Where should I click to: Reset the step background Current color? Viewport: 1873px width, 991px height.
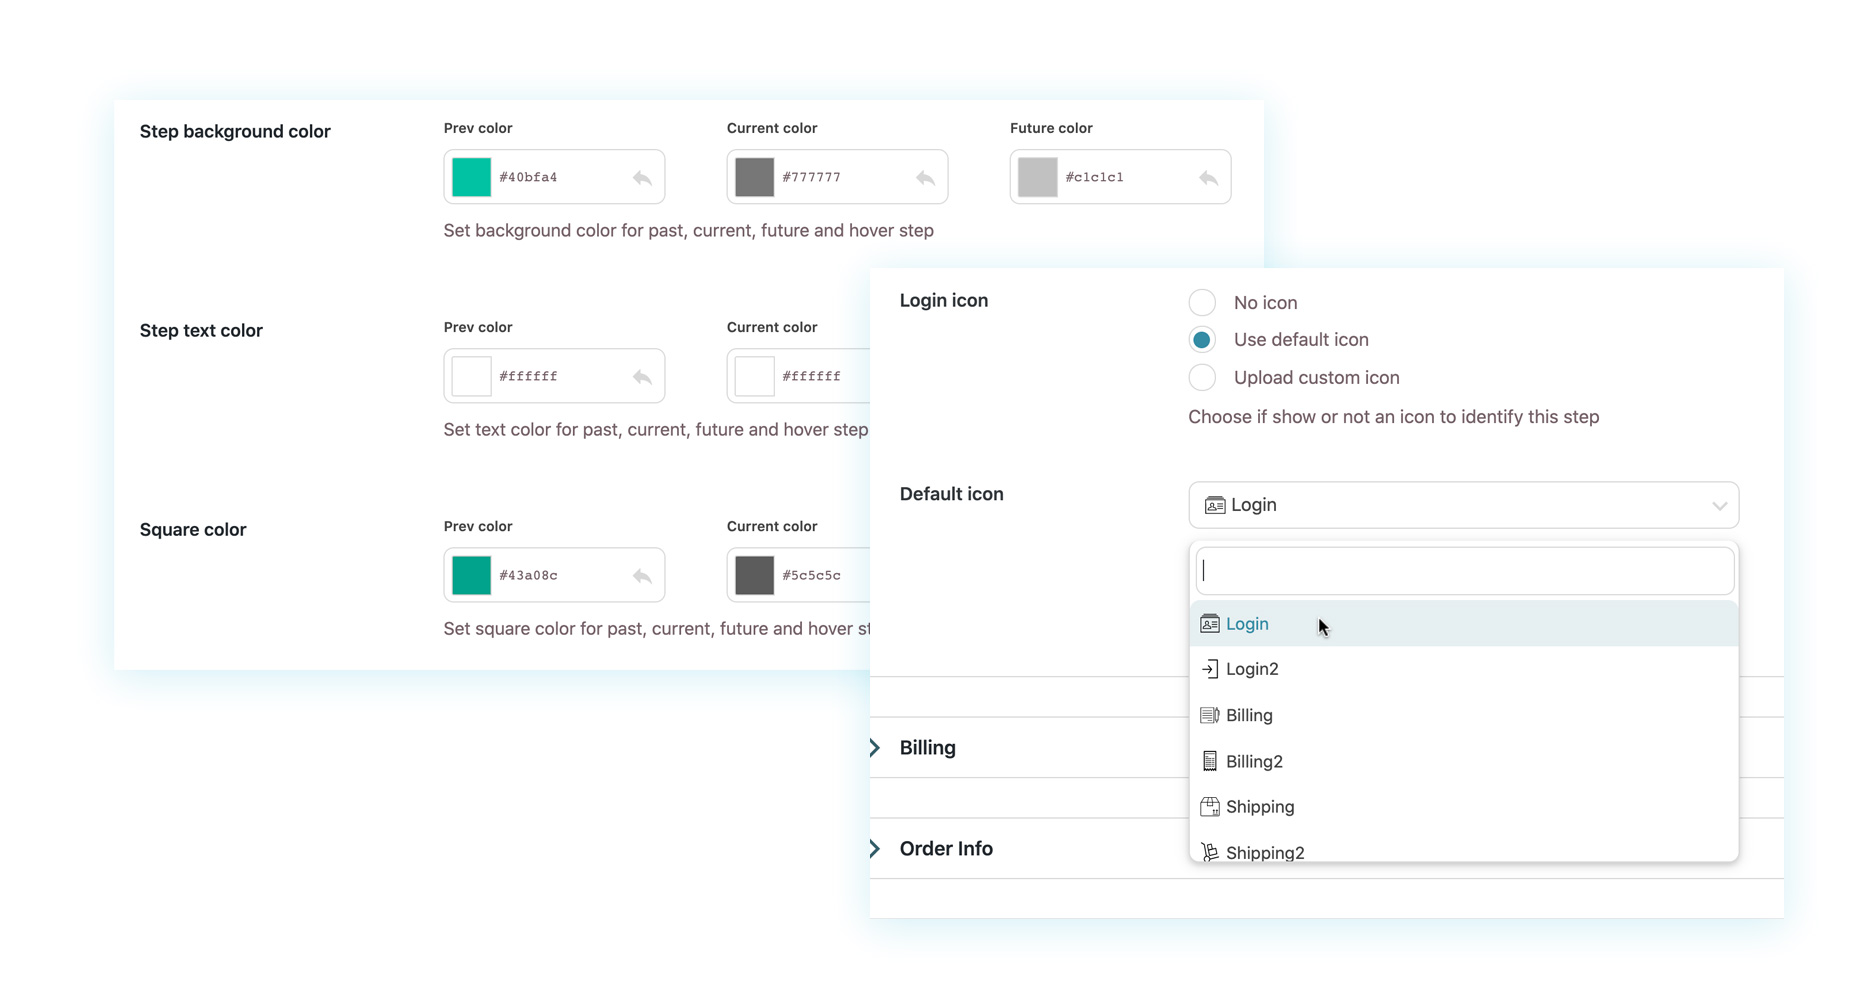click(x=925, y=178)
